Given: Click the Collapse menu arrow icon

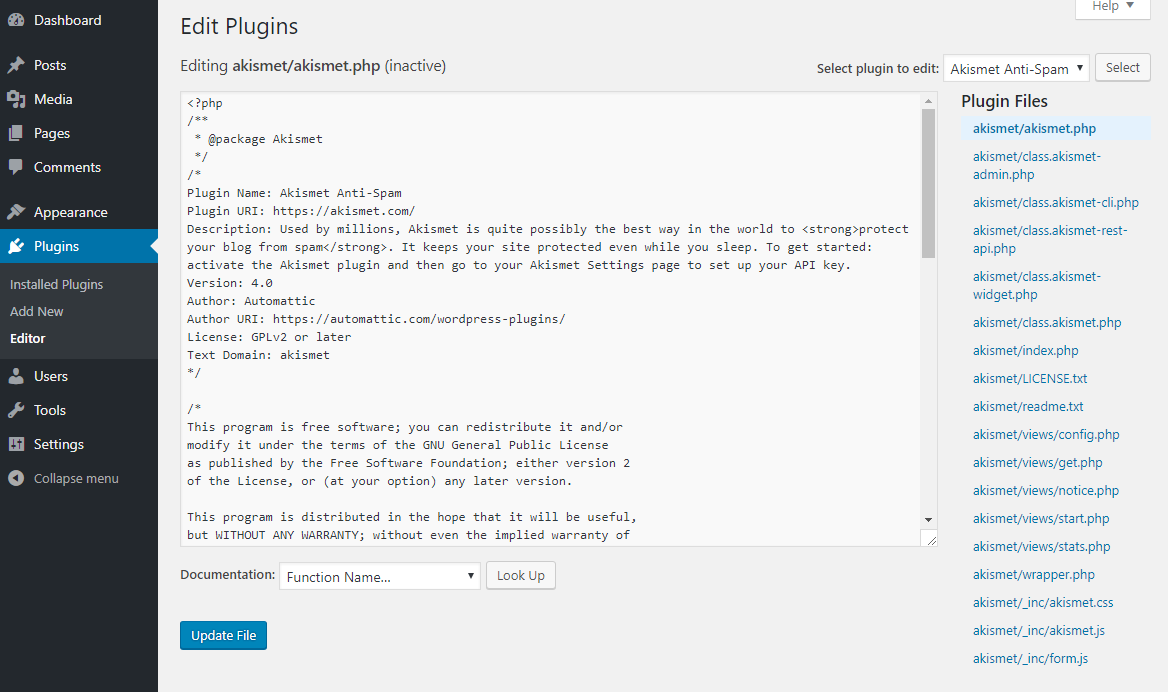Looking at the screenshot, I should click(16, 478).
